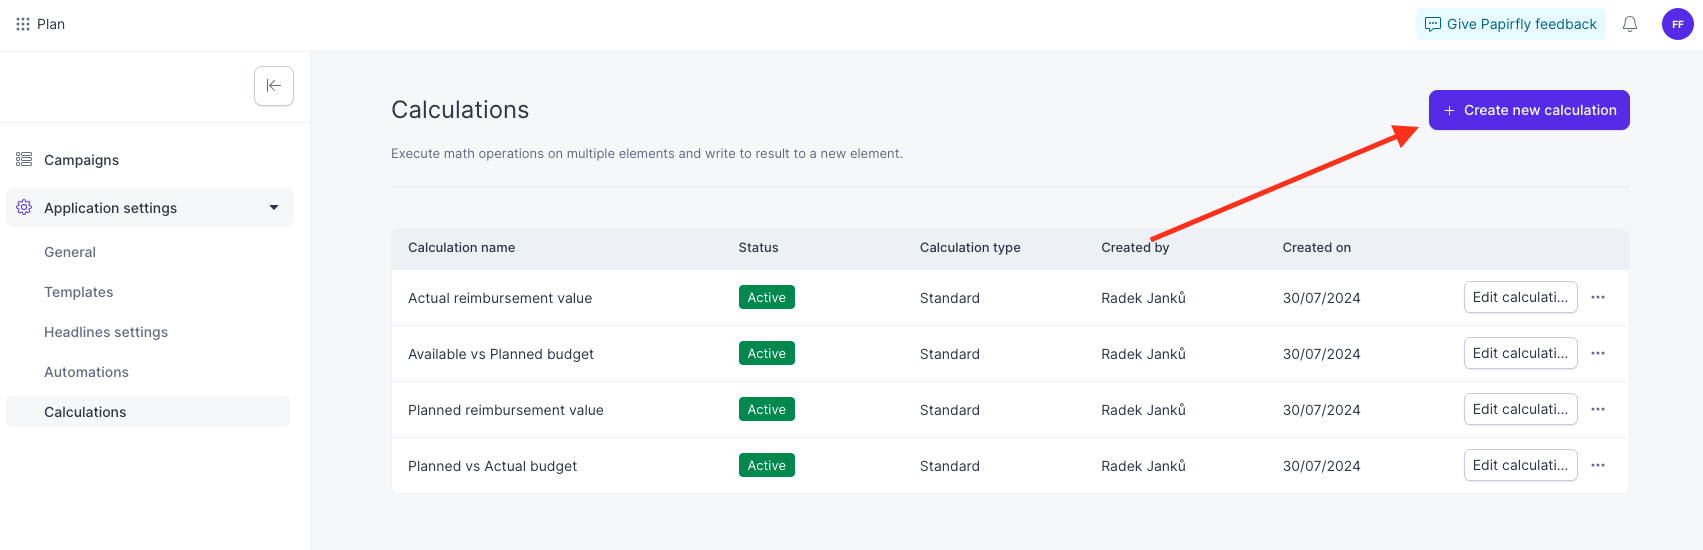Viewport: 1703px width, 550px height.
Task: Open more options for Planned reimbursement value
Action: click(1598, 409)
